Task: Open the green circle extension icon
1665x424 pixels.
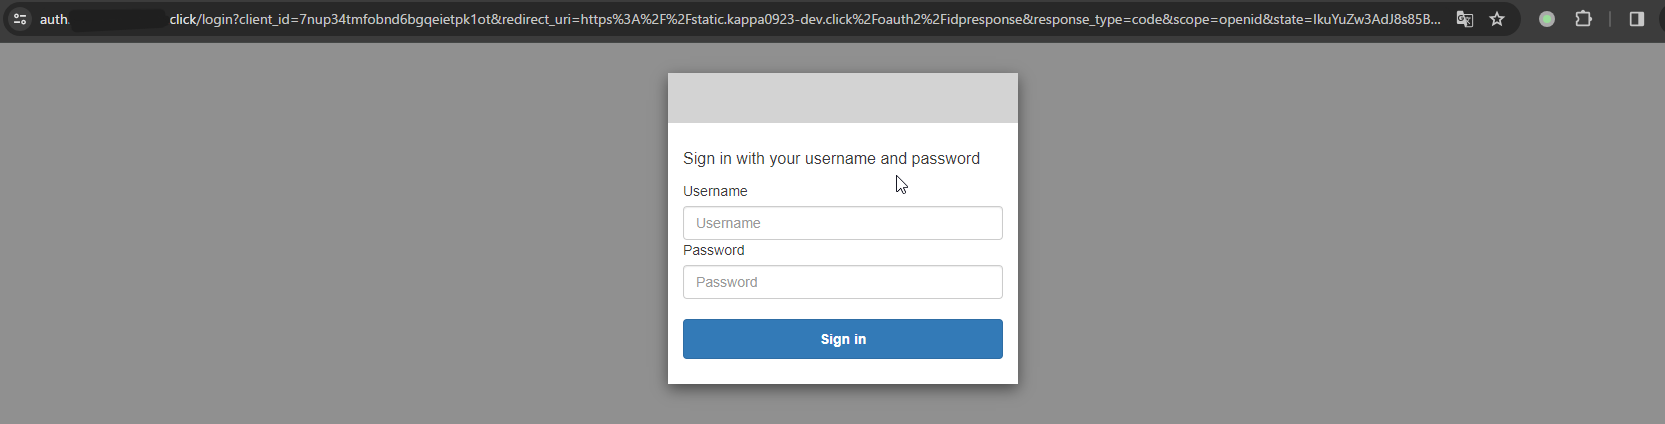Action: pyautogui.click(x=1547, y=19)
